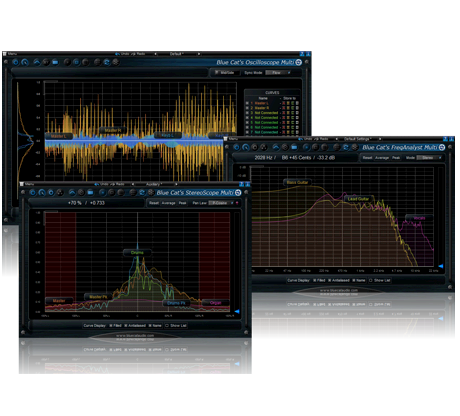The image size is (460, 416).
Task: Click the blue up-arrow icon in FreqAnalyst toolbar
Action: tap(276, 147)
